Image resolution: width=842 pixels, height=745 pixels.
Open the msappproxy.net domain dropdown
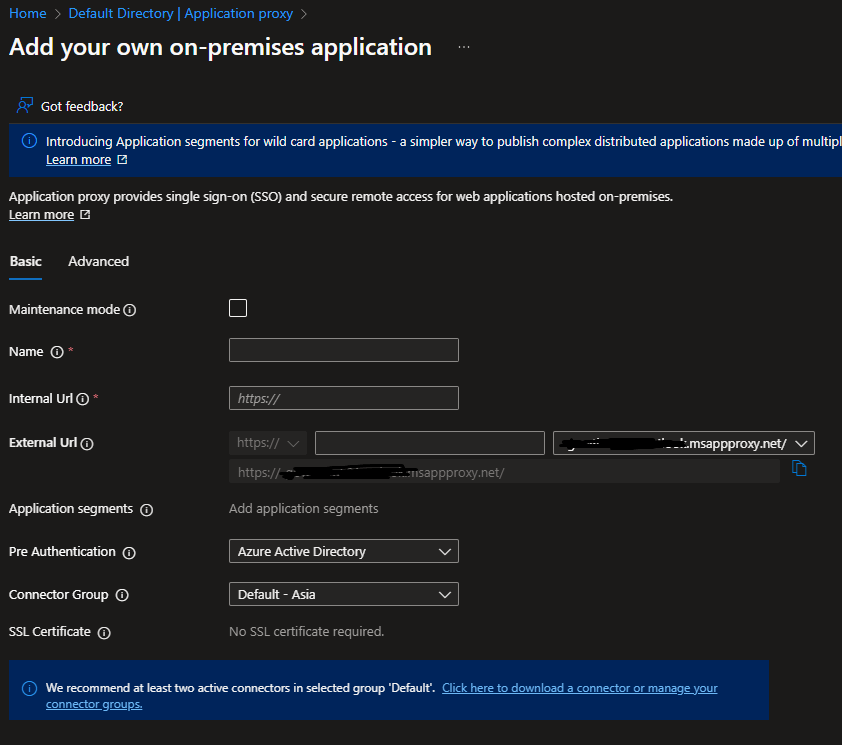click(805, 442)
